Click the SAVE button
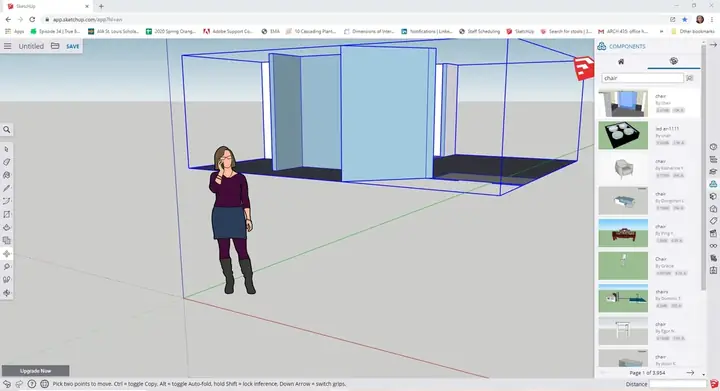The image size is (720, 391). click(x=73, y=46)
